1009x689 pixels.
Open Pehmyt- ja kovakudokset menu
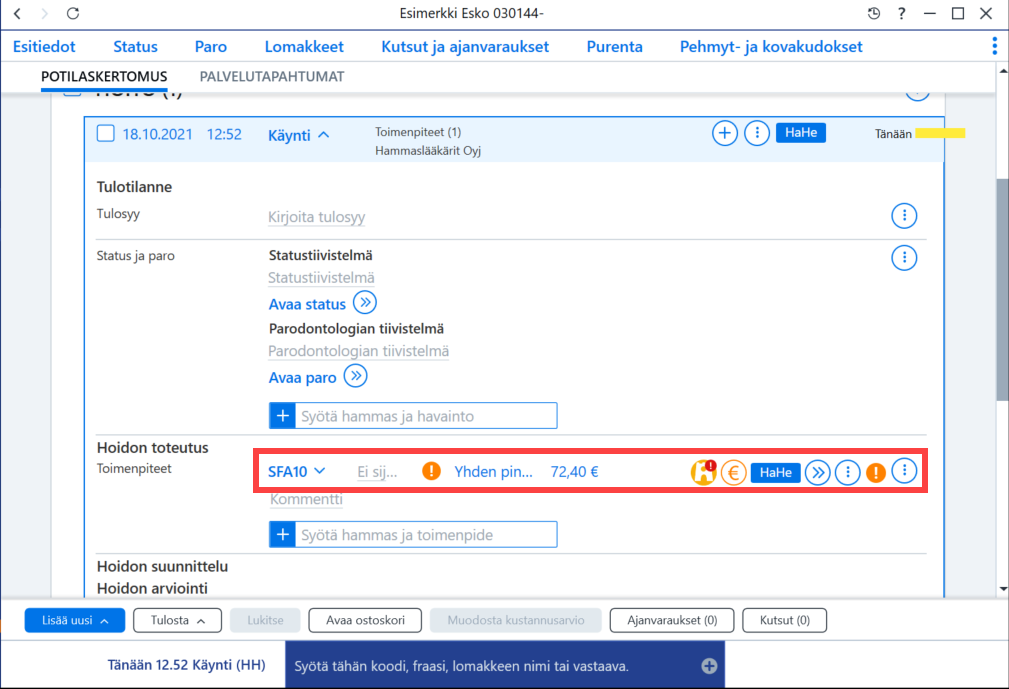(771, 46)
